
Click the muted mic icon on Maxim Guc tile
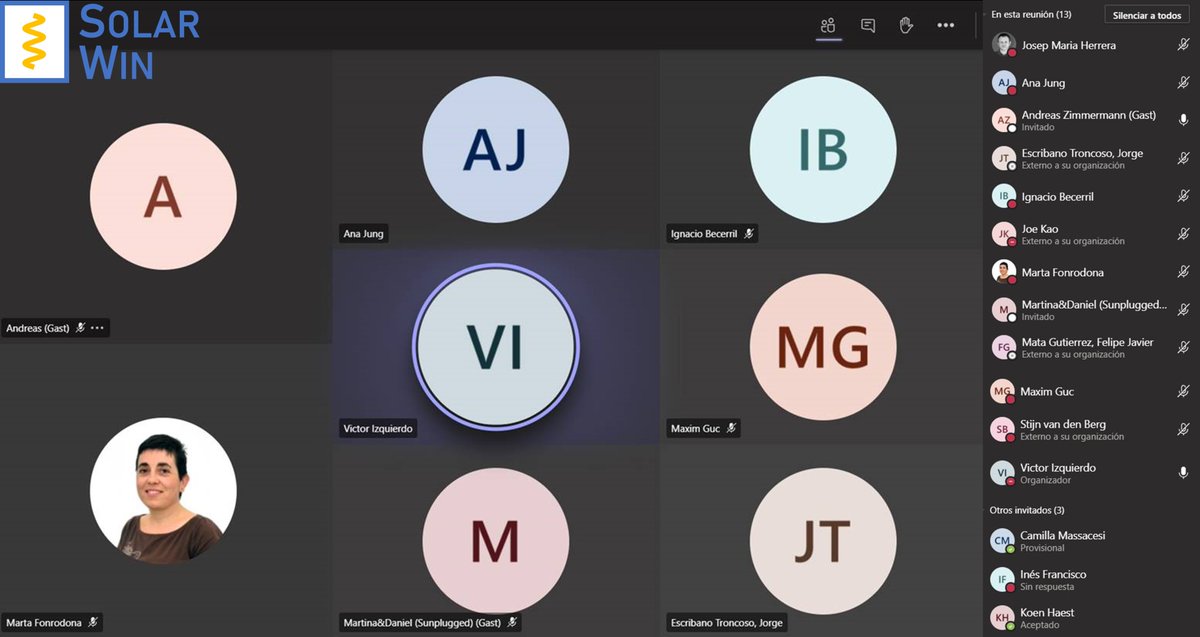(x=732, y=429)
